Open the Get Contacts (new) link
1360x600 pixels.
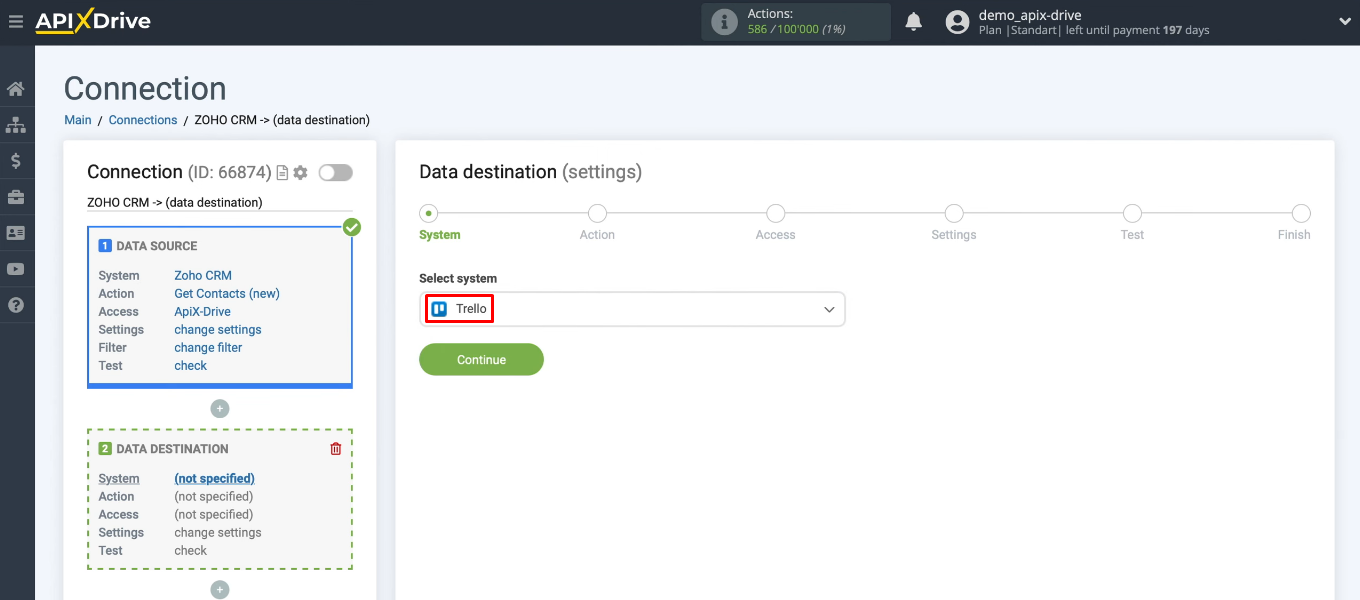226,293
